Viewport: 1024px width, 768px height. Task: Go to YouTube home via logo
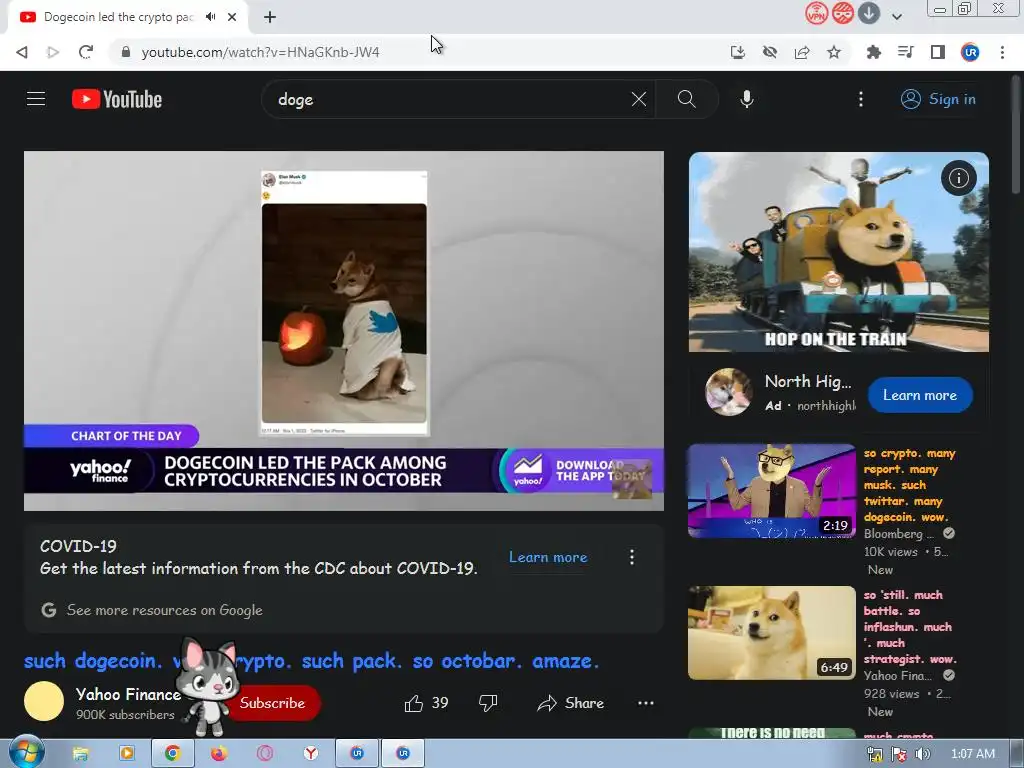point(117,99)
